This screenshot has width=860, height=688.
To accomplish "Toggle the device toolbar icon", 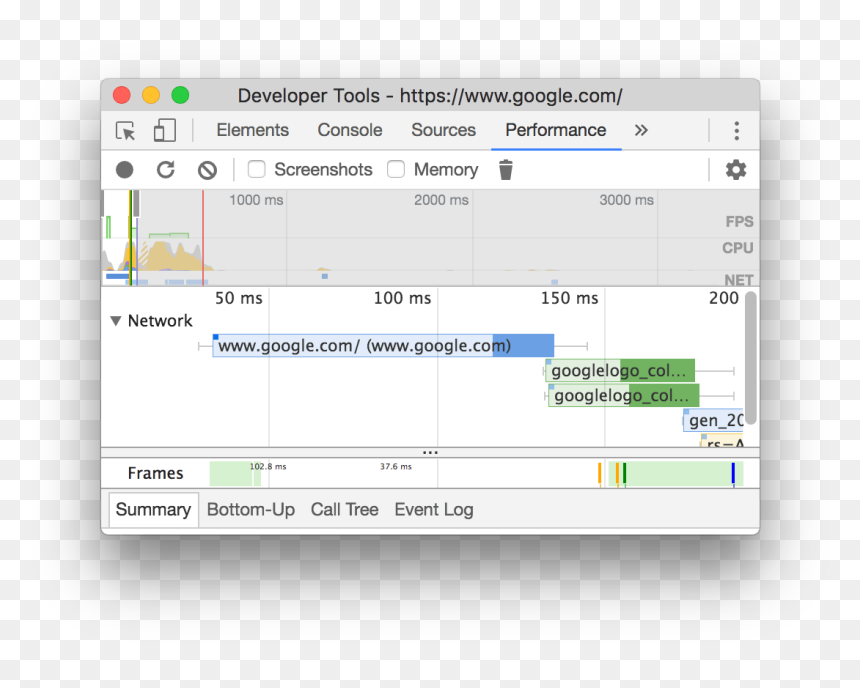I will [165, 131].
